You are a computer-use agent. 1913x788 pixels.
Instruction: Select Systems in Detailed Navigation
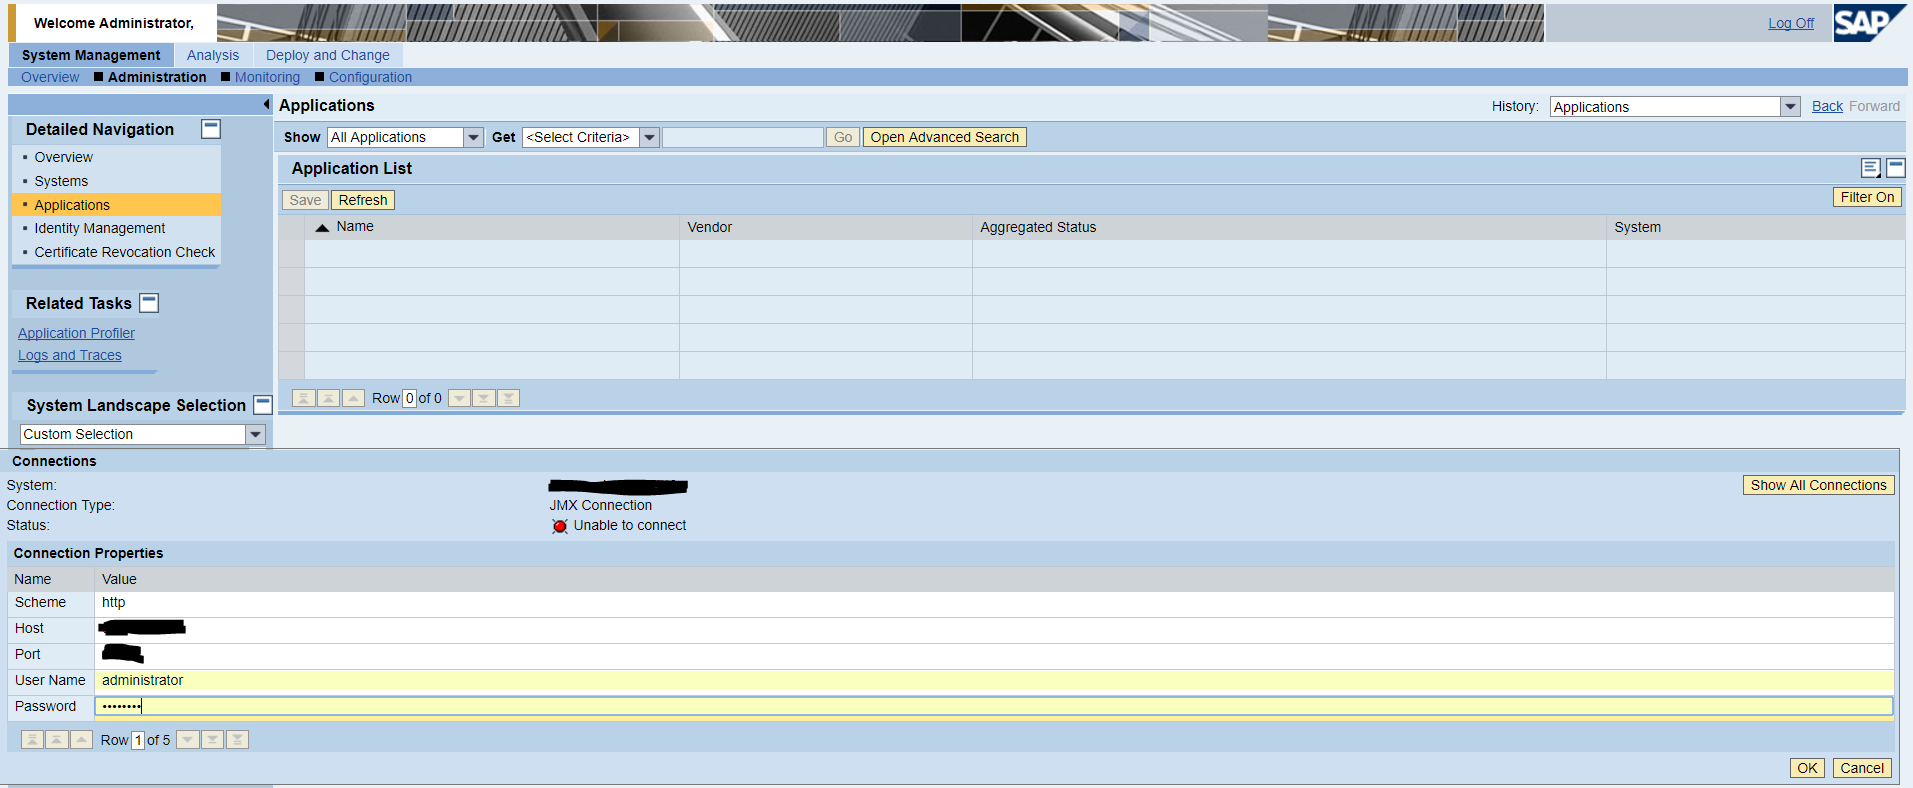(x=61, y=182)
